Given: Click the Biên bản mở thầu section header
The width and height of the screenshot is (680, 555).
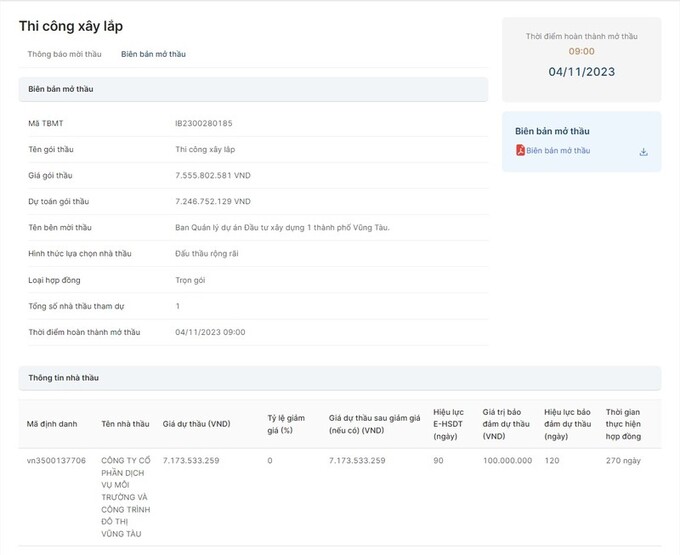Looking at the screenshot, I should (x=253, y=89).
